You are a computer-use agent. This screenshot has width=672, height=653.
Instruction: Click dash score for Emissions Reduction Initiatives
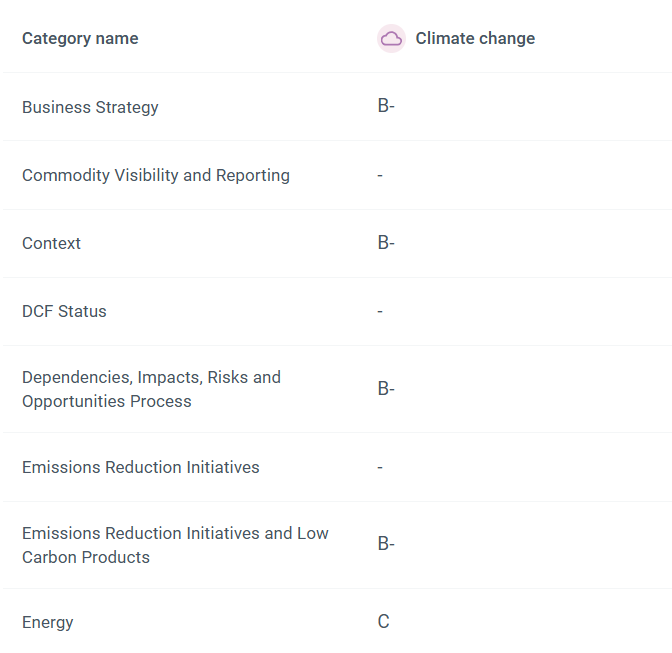[380, 467]
